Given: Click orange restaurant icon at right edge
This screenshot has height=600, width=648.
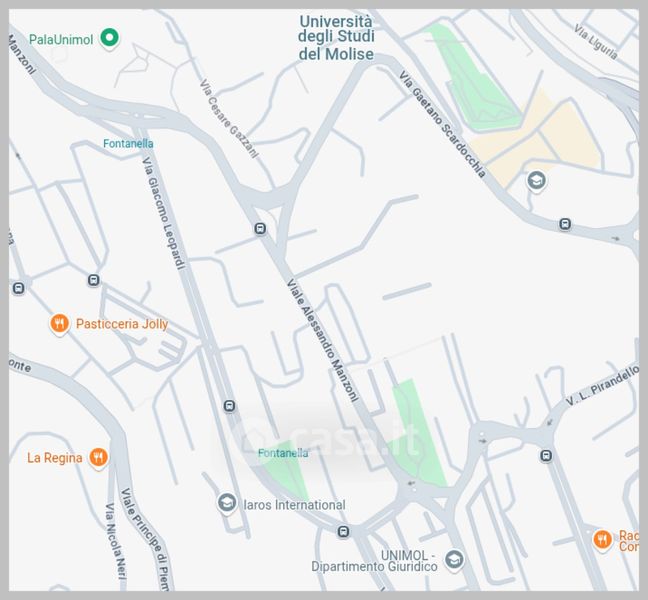Looking at the screenshot, I should (x=603, y=540).
